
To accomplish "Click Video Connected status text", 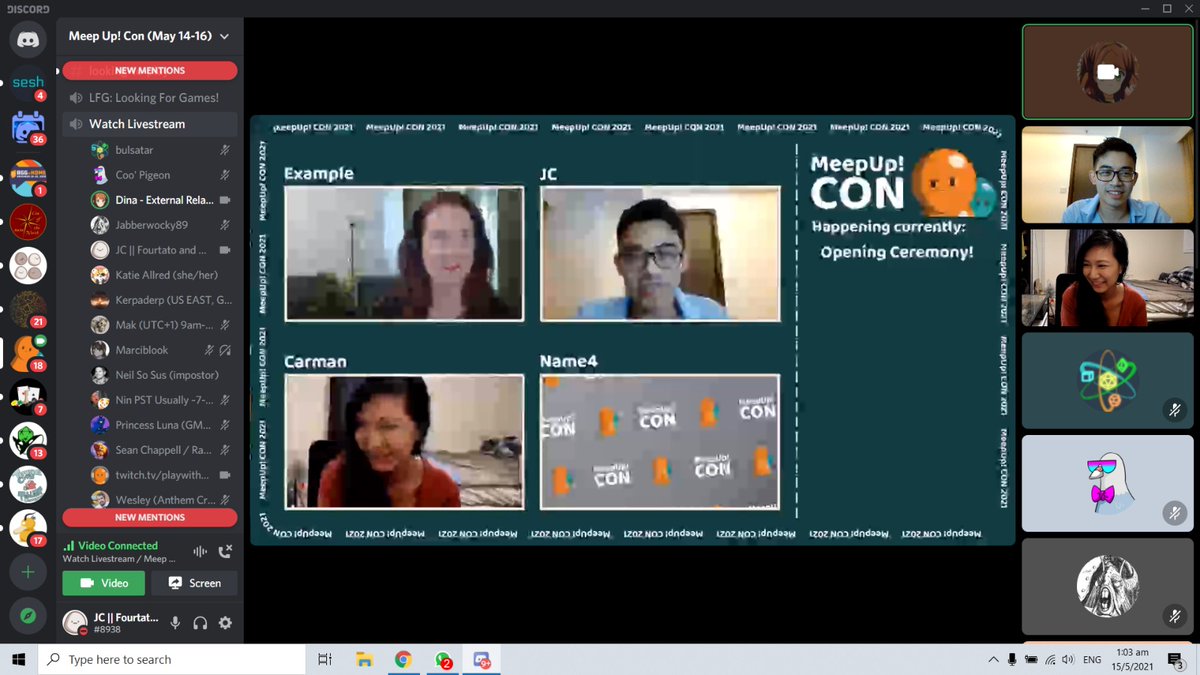I will point(116,546).
